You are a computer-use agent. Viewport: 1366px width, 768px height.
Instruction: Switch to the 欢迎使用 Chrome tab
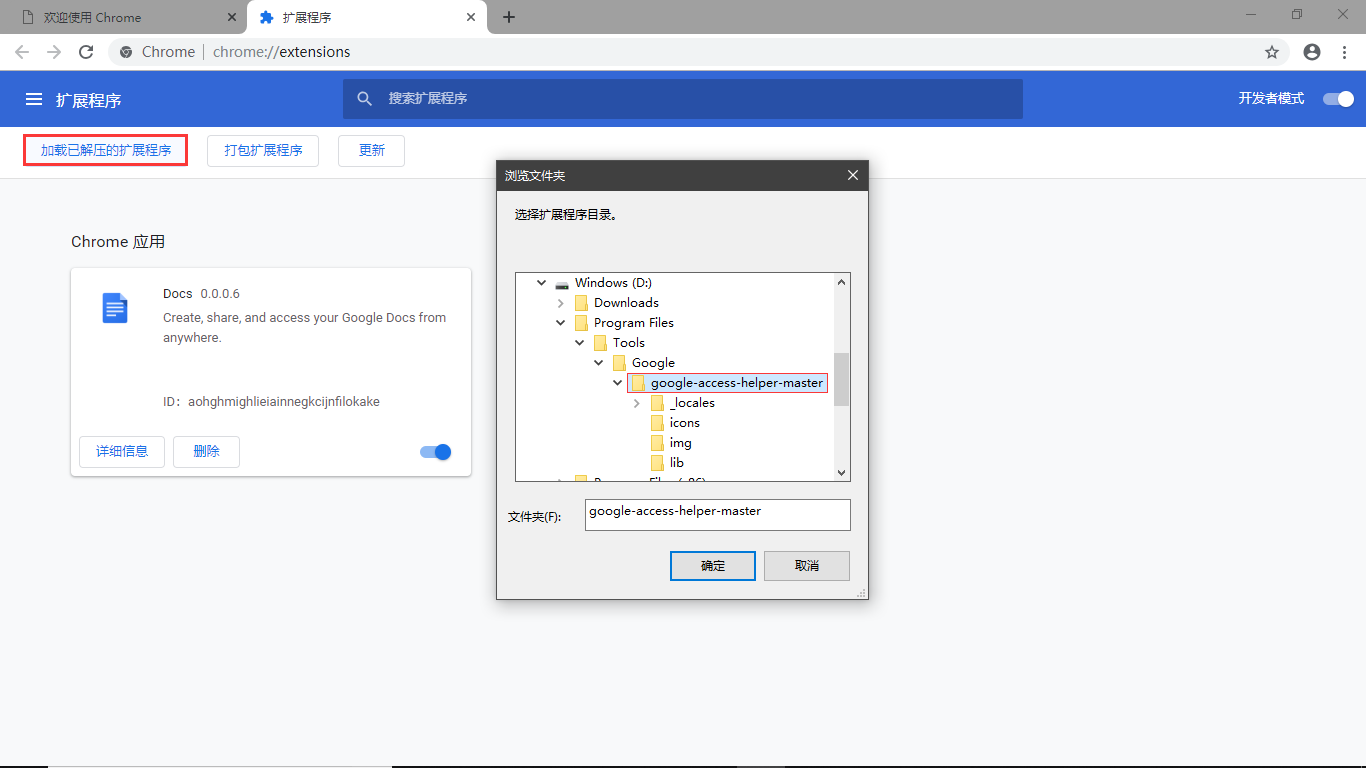pos(123,18)
